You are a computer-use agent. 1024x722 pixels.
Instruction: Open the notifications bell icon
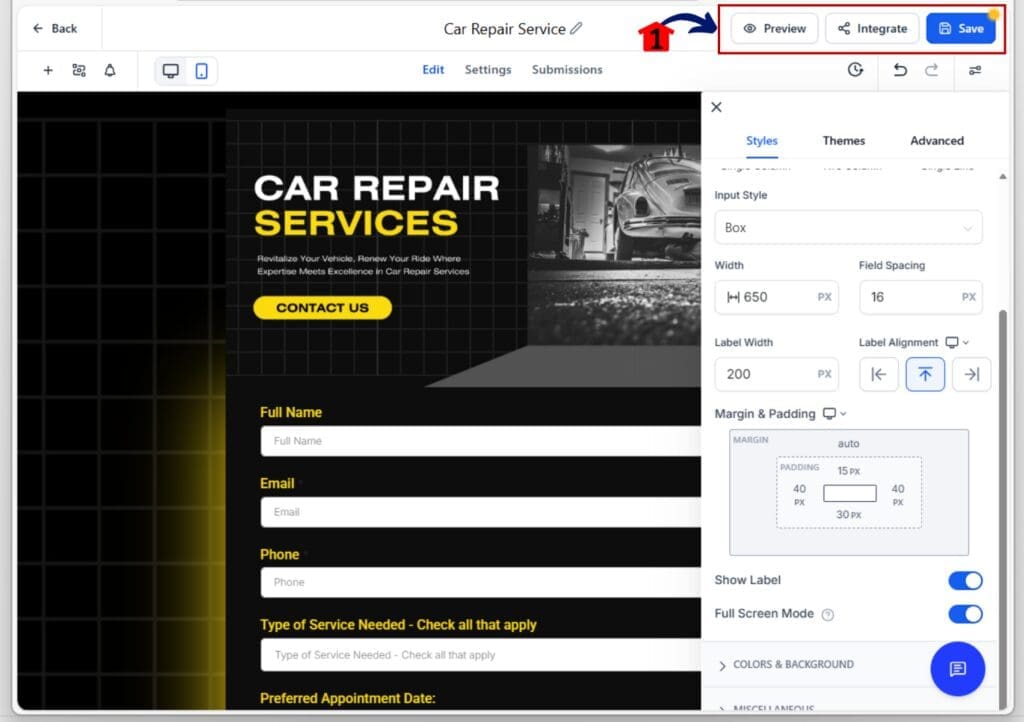click(110, 70)
